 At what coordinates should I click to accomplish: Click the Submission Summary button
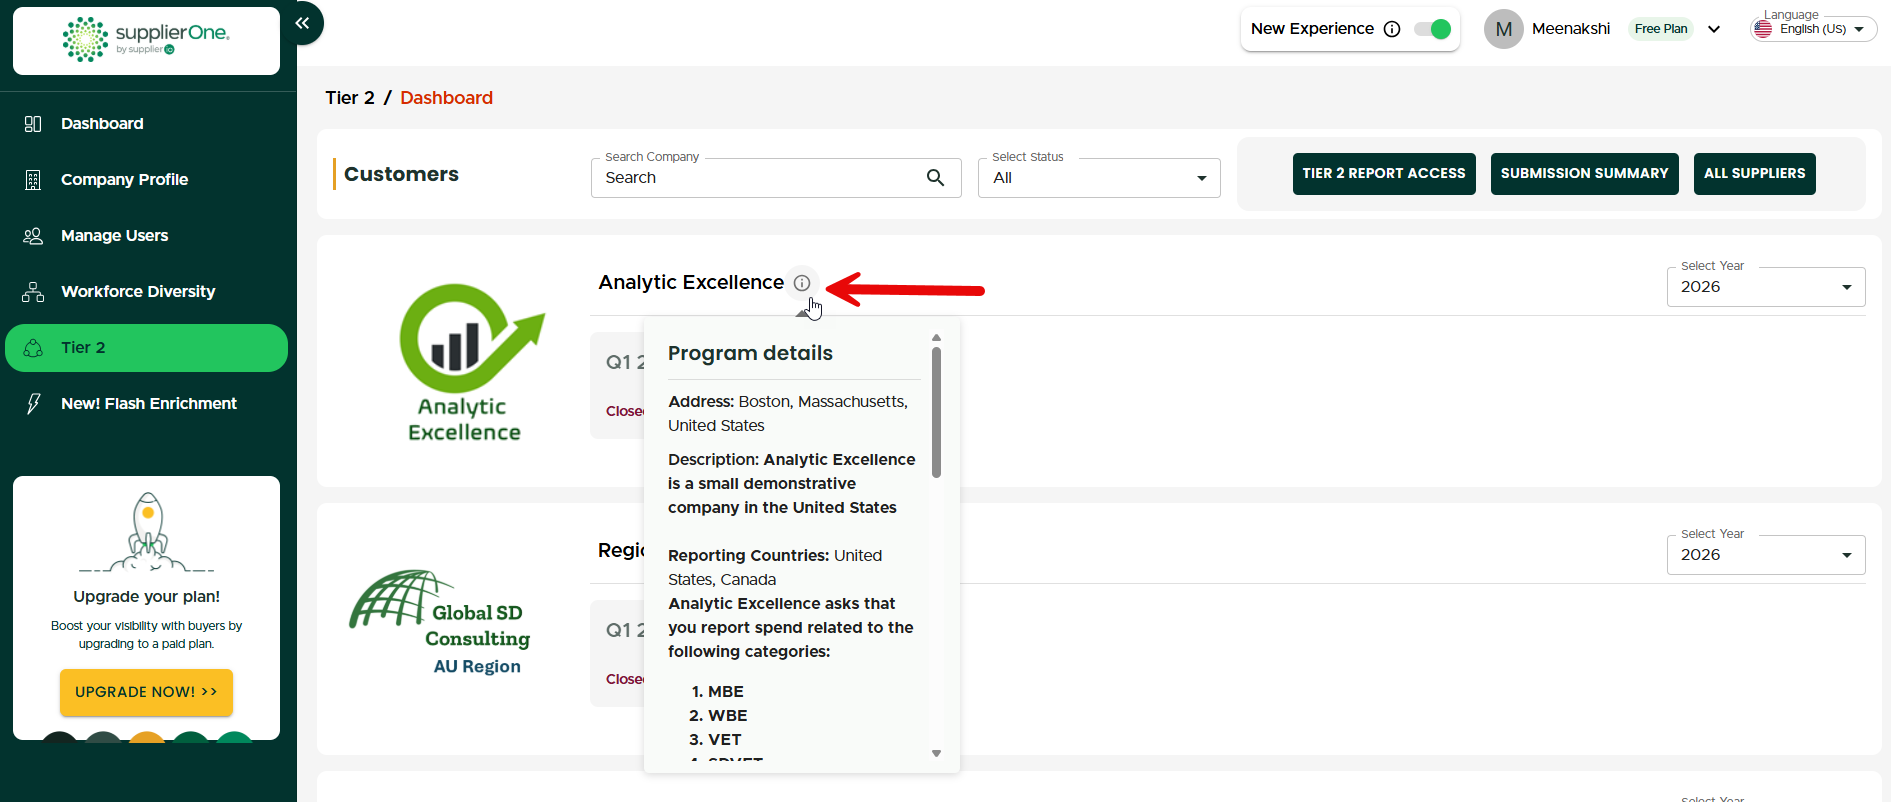[1585, 174]
